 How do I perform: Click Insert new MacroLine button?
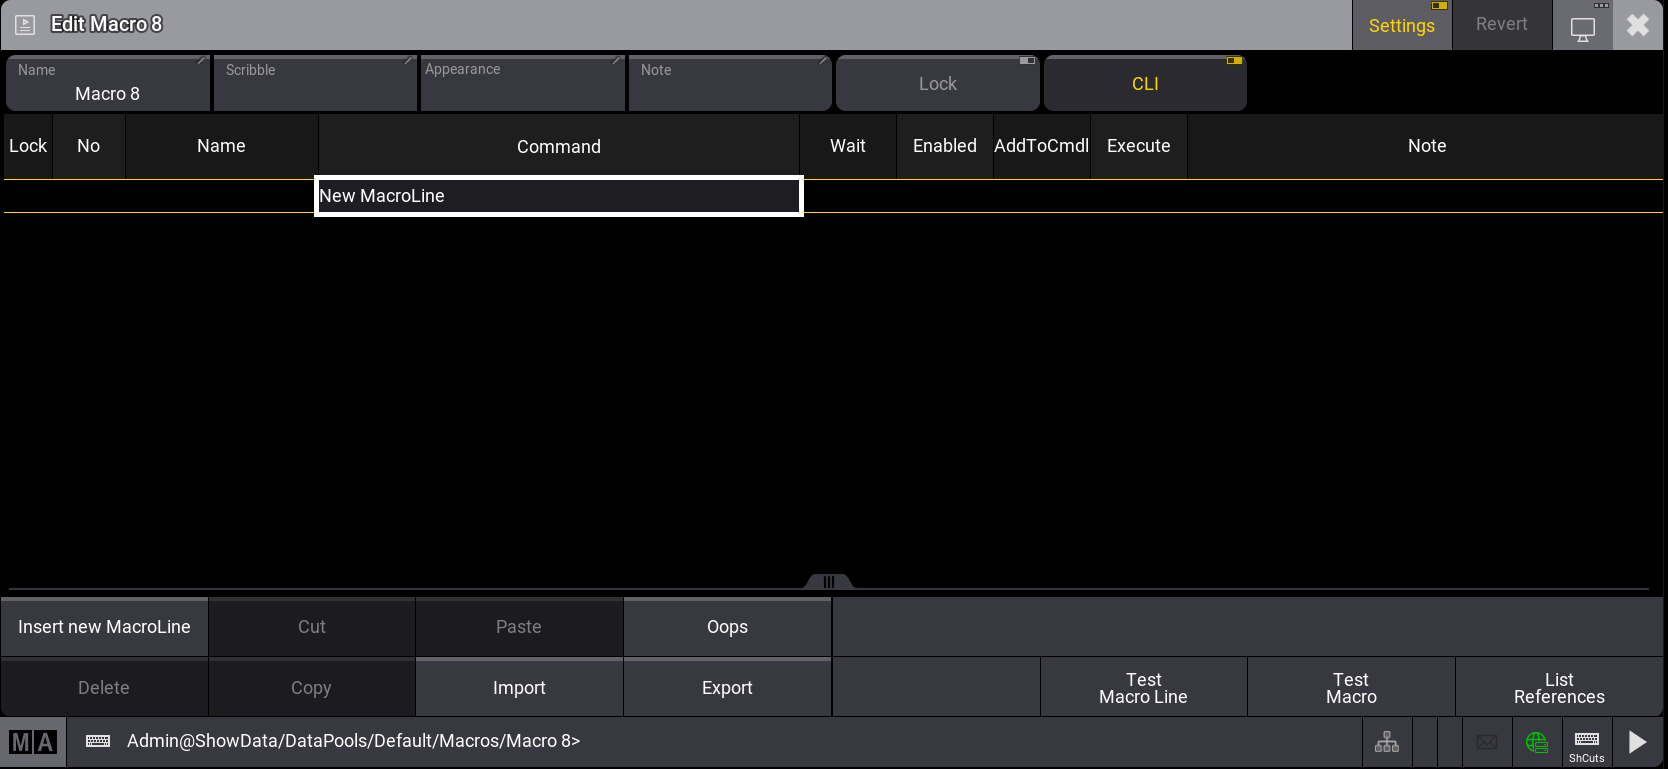104,627
